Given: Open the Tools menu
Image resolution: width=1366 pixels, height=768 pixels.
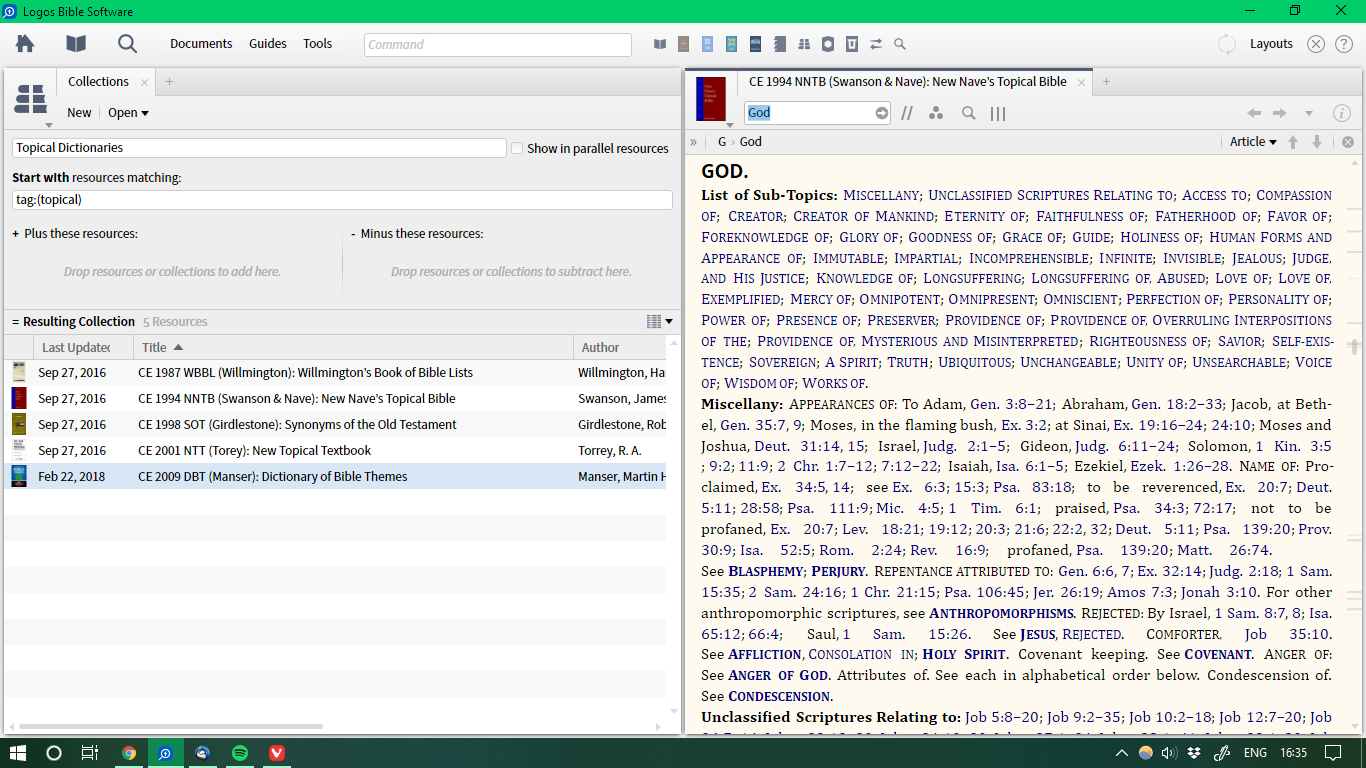Looking at the screenshot, I should pyautogui.click(x=318, y=44).
